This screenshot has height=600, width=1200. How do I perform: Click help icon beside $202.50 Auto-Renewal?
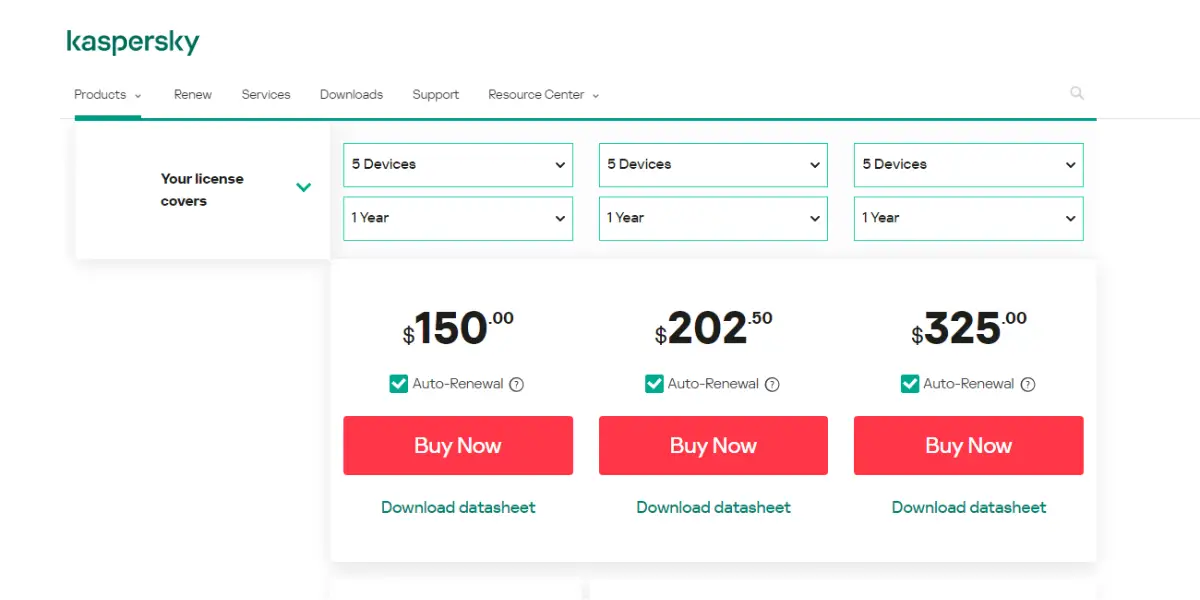772,384
